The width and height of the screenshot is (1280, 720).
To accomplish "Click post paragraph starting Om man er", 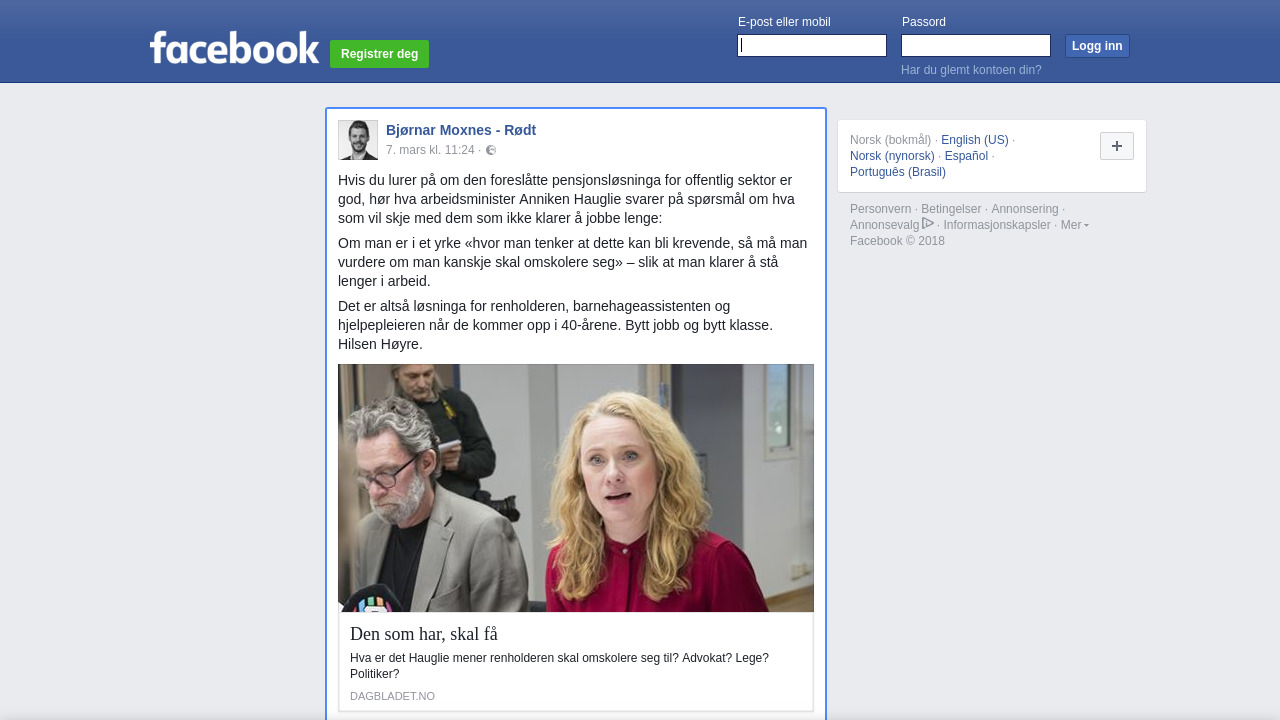I will click(x=572, y=262).
